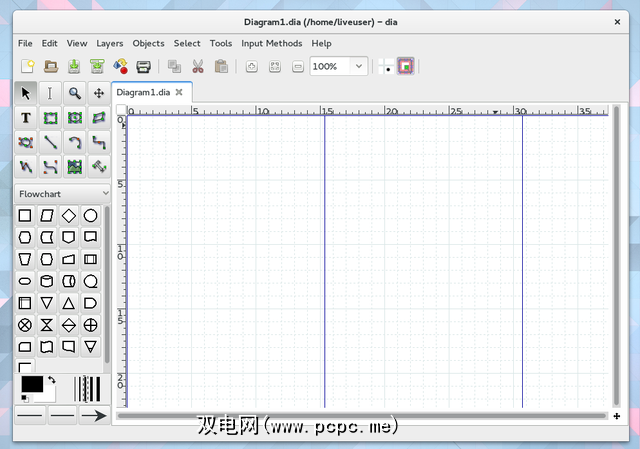Select the straight Line tool

point(50,142)
